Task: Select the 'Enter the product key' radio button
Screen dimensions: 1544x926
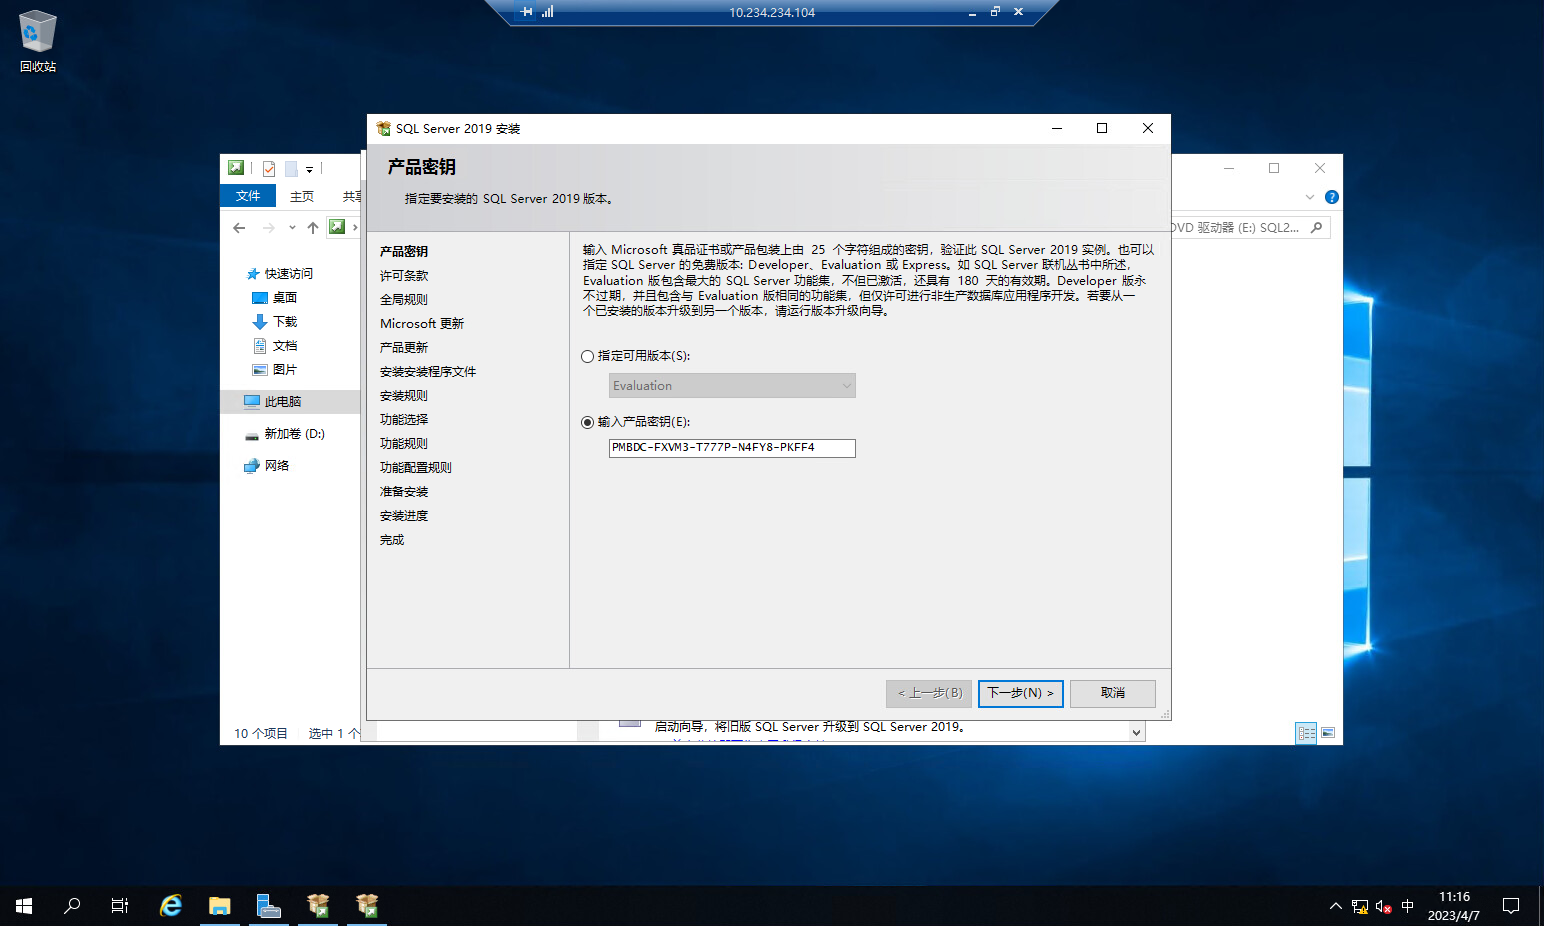Action: click(588, 422)
